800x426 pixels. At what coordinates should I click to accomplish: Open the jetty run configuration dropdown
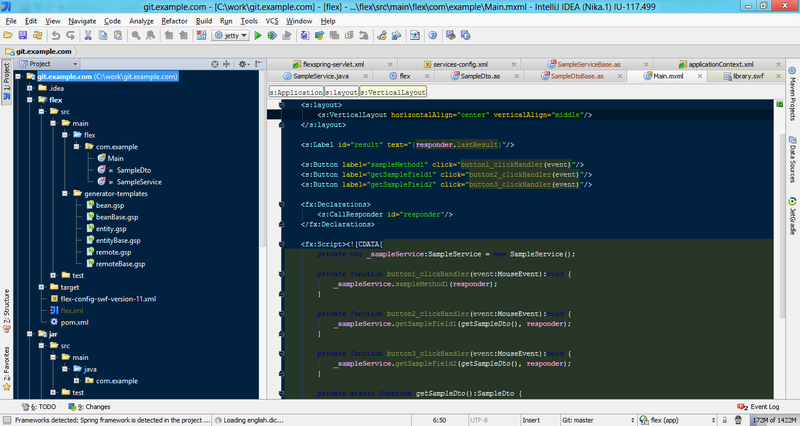[231, 35]
